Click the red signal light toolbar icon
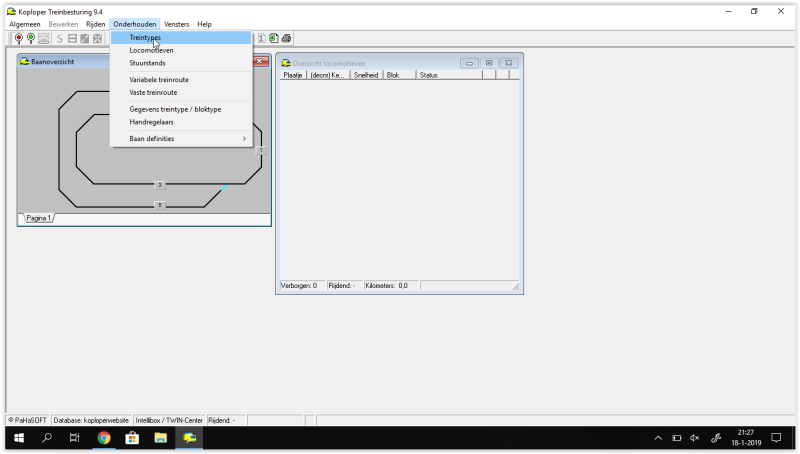Screen dimensions: 800x454 click(x=18, y=38)
